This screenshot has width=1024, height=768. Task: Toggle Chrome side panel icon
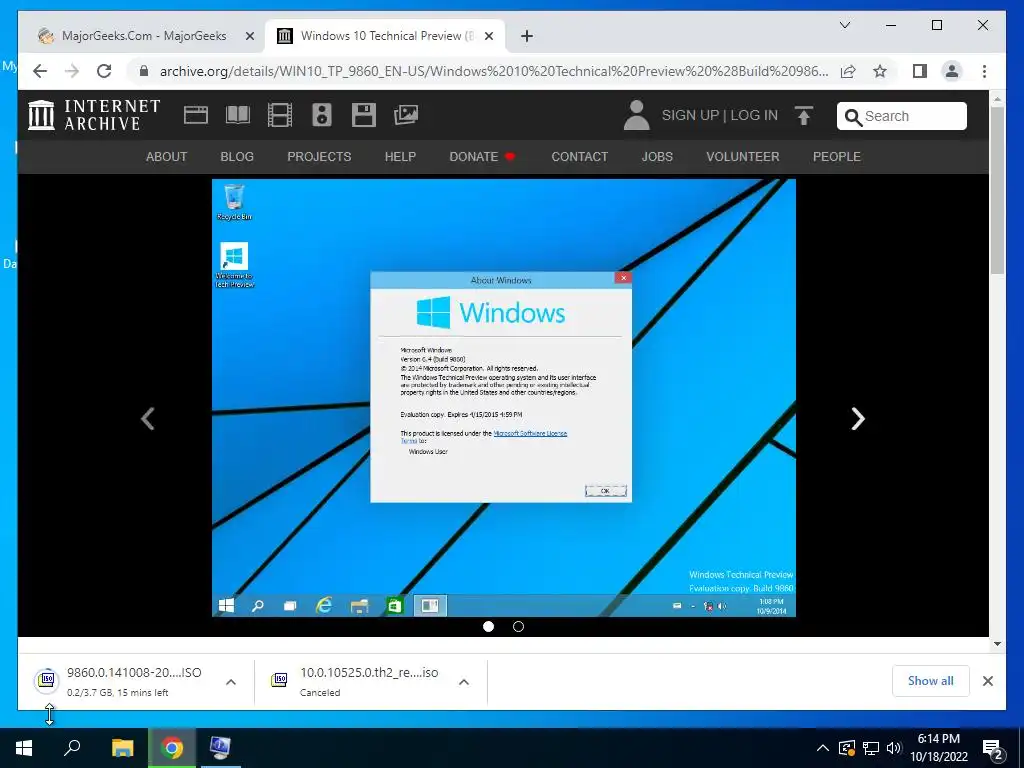920,71
